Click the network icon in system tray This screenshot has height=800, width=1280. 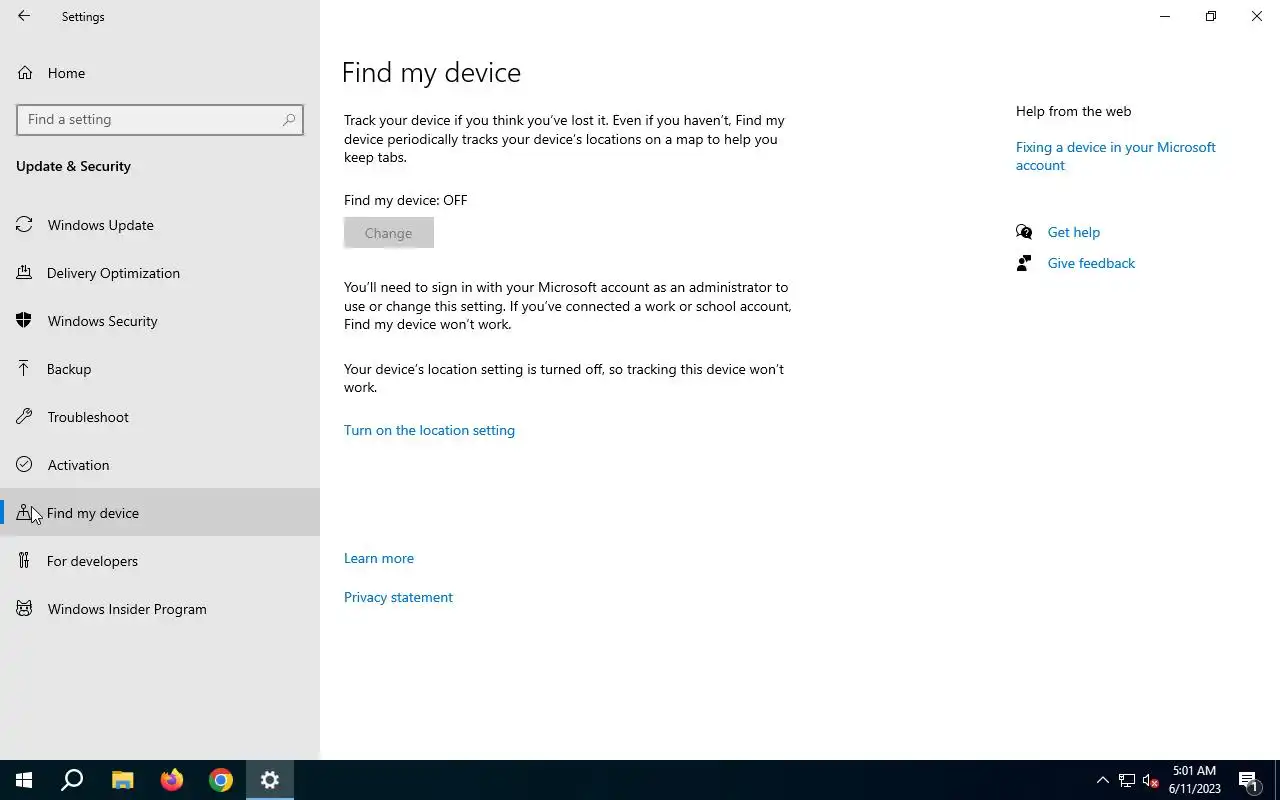click(1127, 780)
